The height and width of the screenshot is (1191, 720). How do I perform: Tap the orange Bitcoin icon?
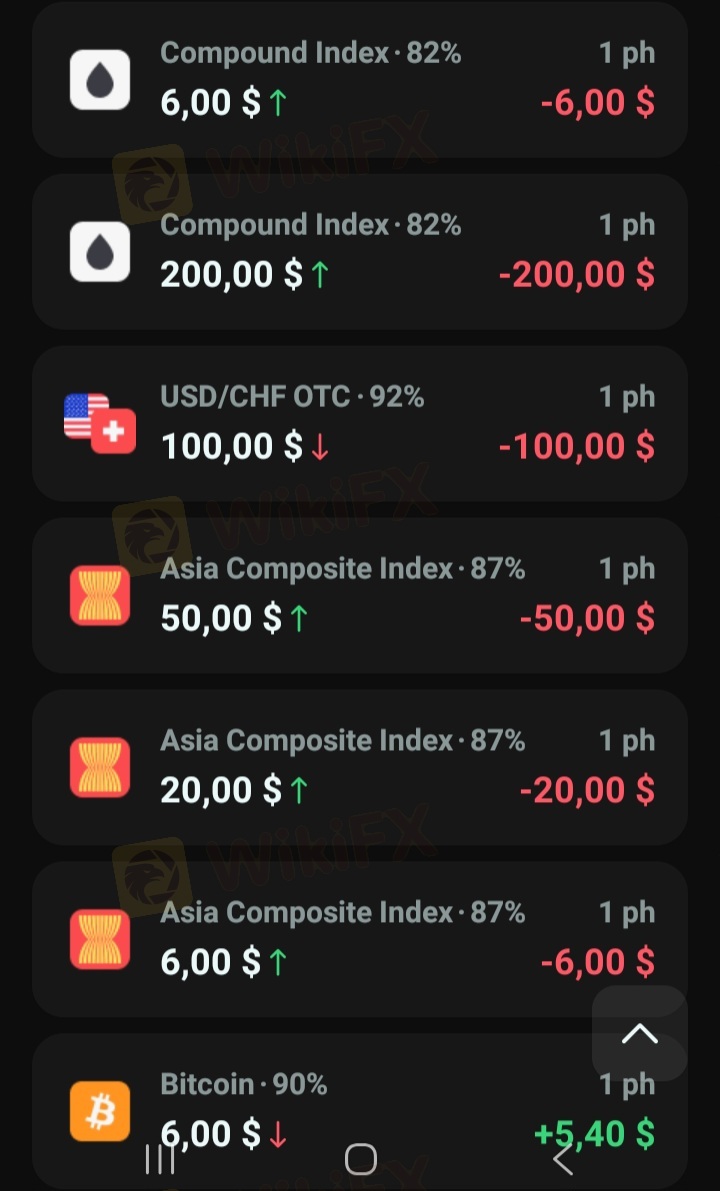coord(100,1111)
